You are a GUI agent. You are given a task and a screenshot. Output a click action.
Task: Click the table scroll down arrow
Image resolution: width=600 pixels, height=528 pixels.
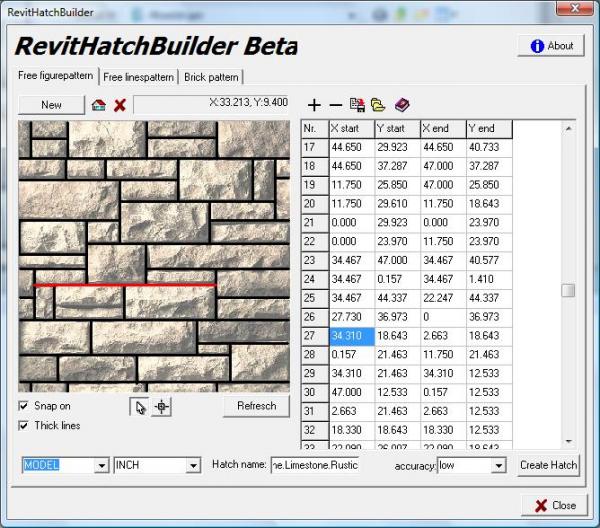569,442
